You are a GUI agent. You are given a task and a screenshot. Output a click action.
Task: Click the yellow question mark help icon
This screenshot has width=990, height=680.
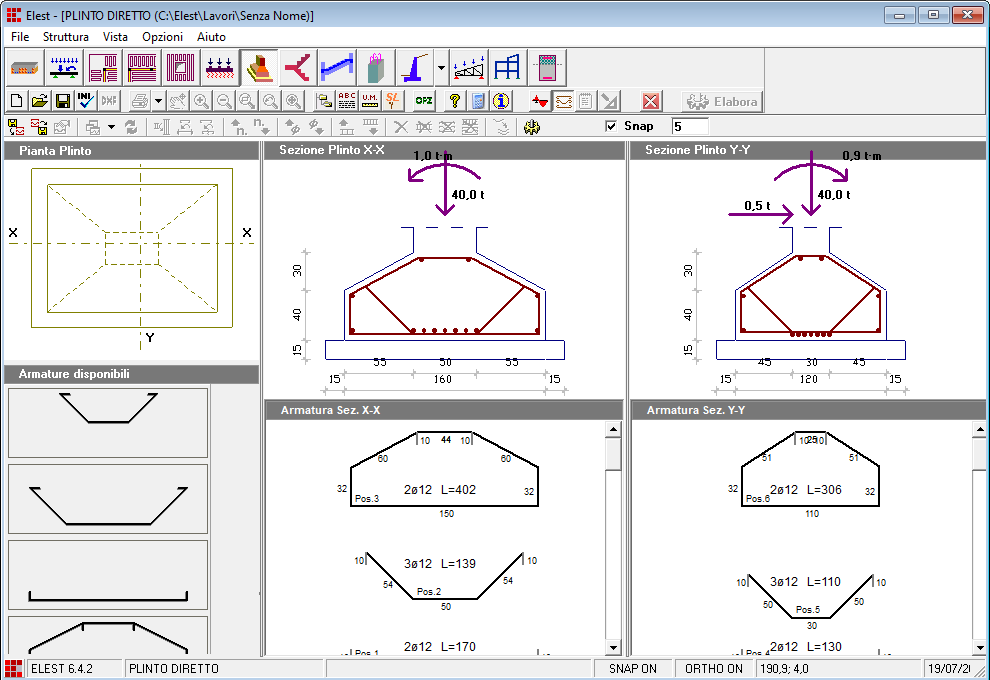[454, 101]
